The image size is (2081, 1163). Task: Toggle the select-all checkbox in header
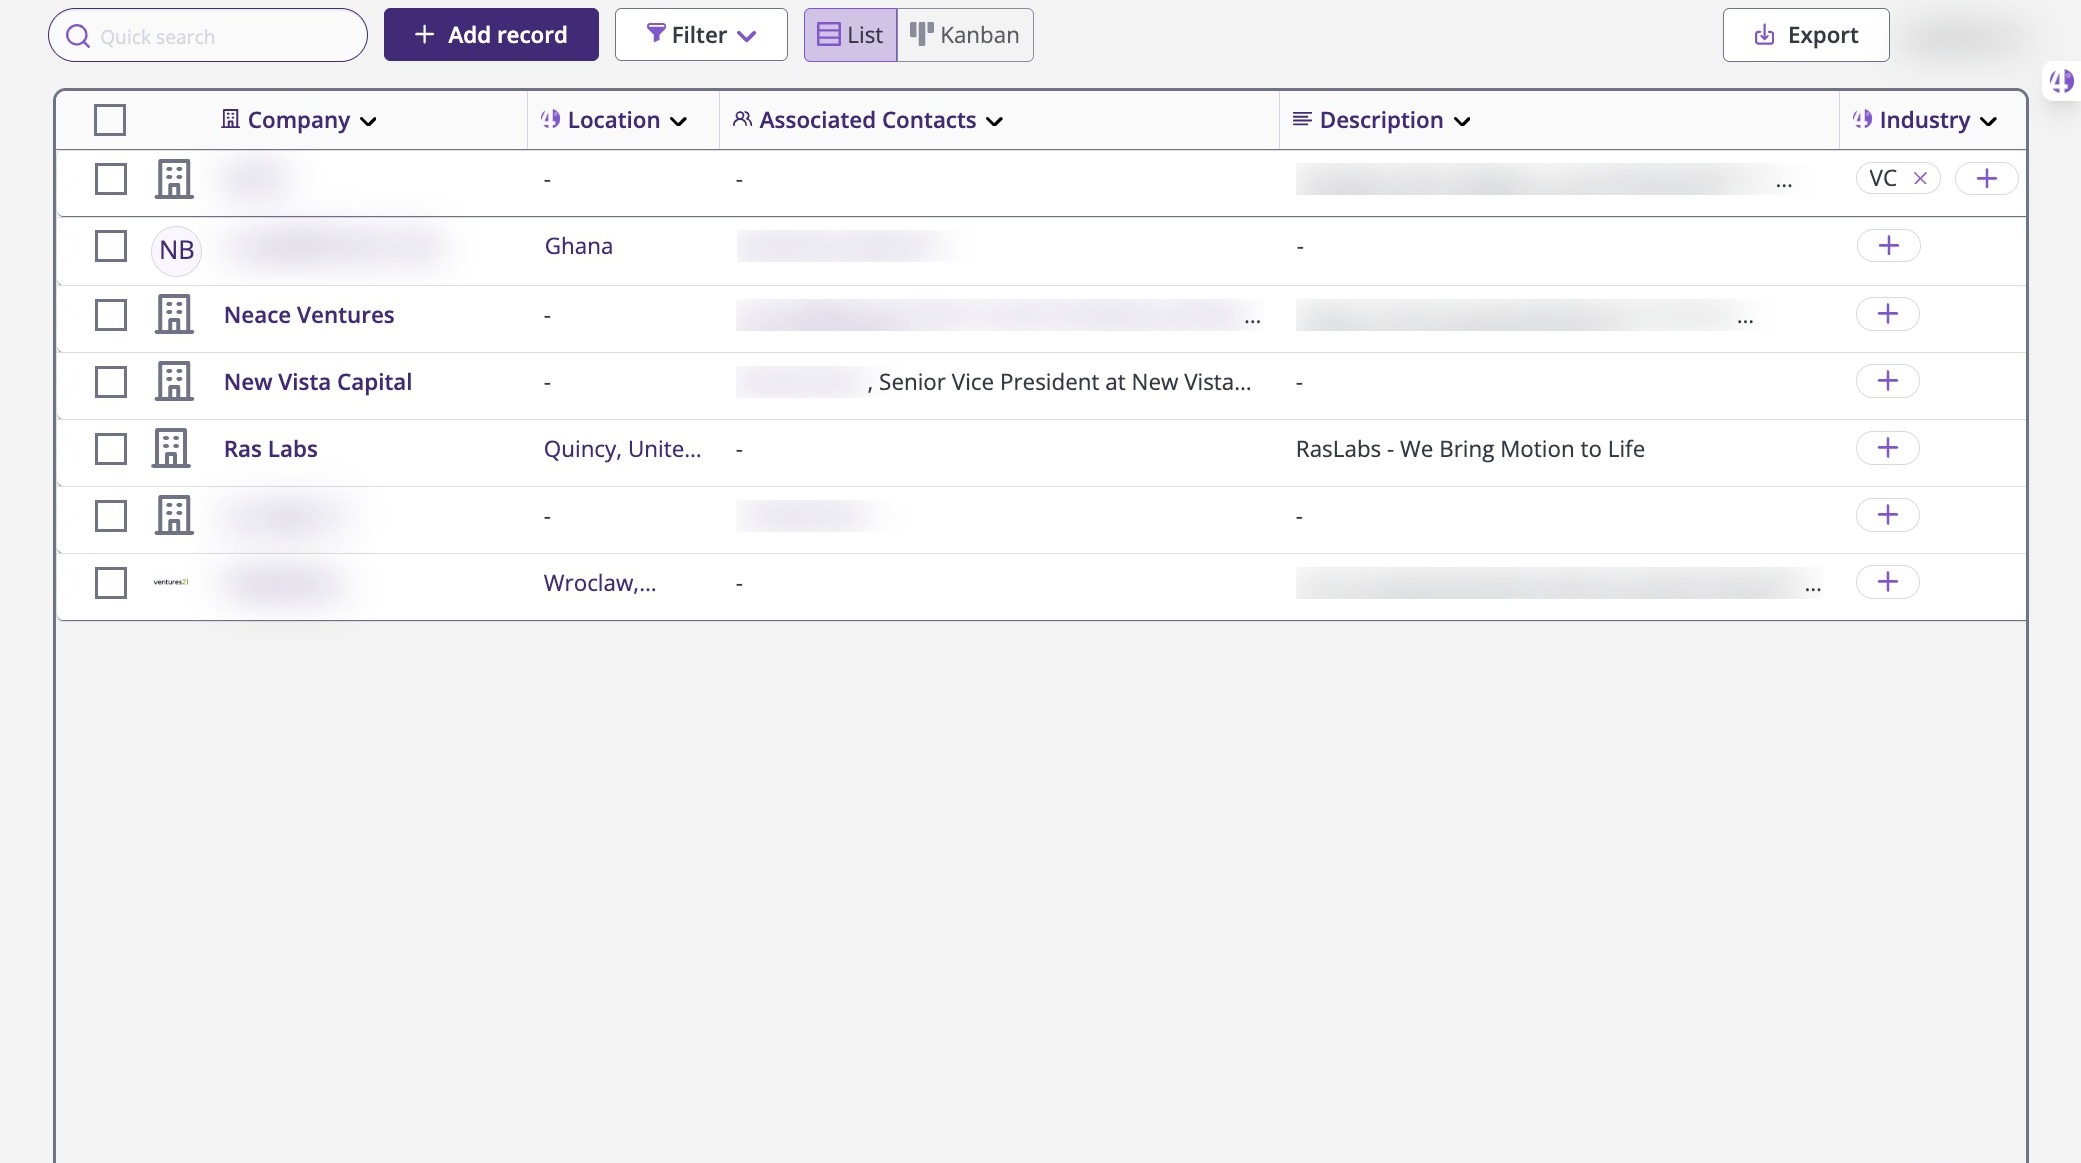[x=110, y=120]
